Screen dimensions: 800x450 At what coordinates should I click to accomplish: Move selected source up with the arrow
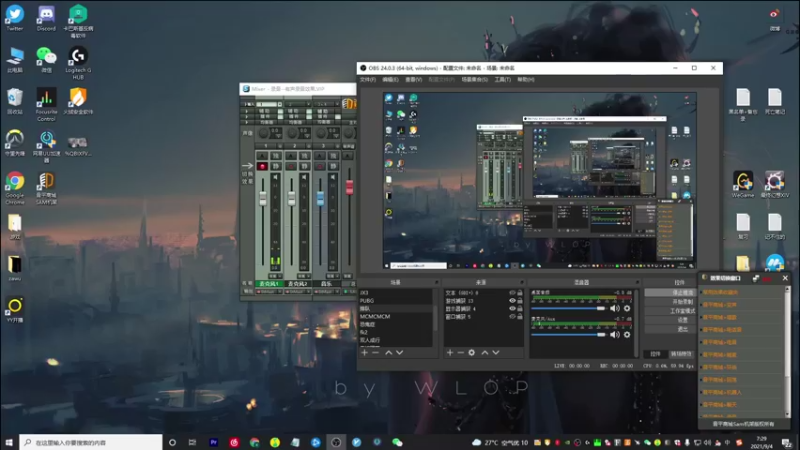pos(485,352)
